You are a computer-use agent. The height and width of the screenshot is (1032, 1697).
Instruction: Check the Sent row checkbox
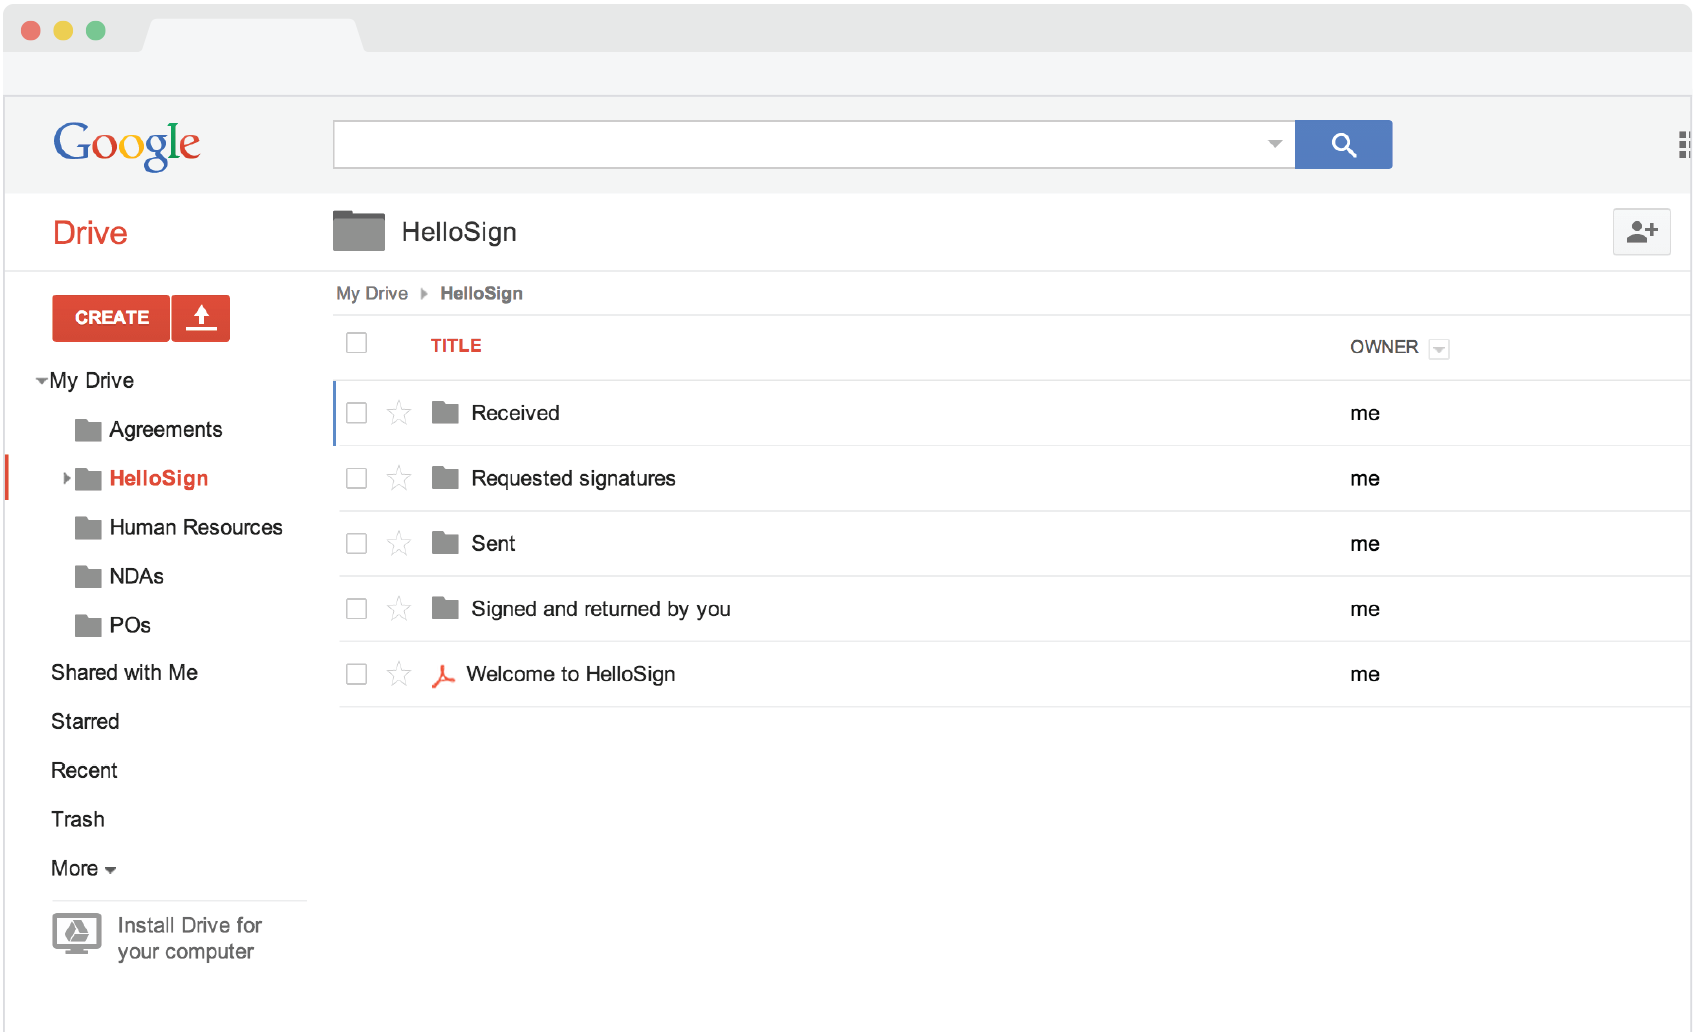point(356,543)
